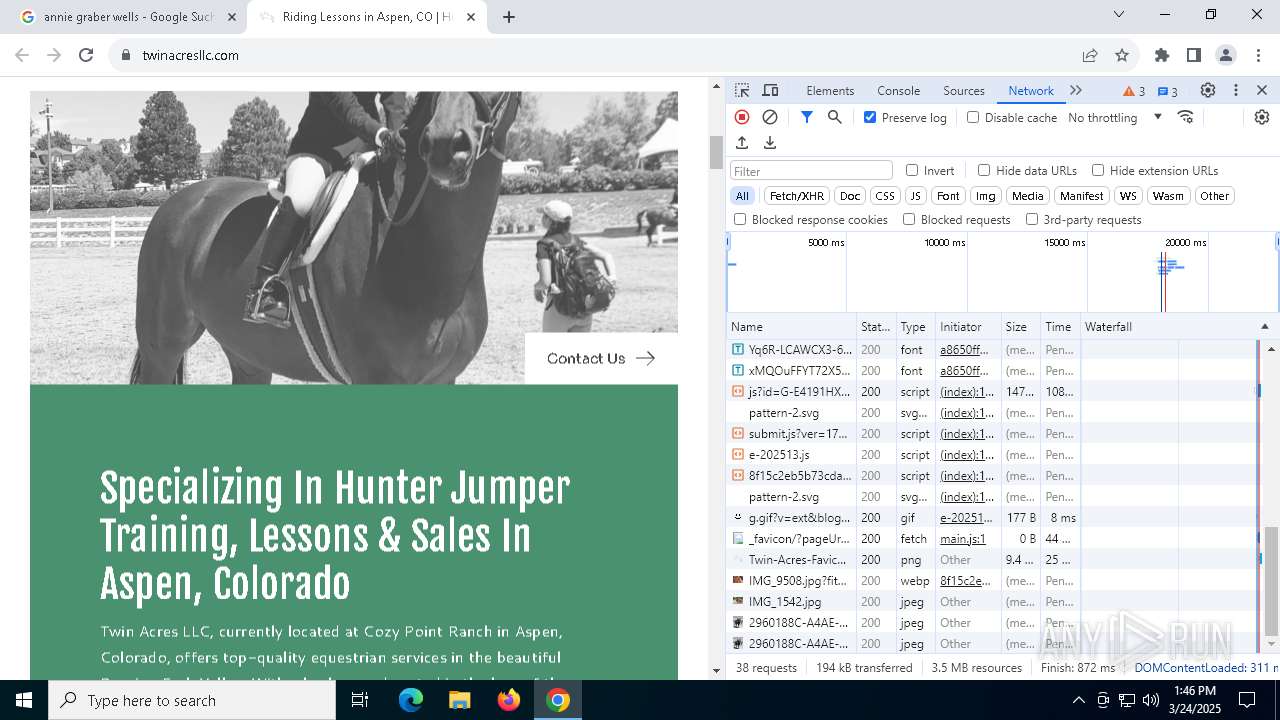Viewport: 1280px width, 720px height.
Task: Open DevTools settings gear
Action: (1208, 90)
